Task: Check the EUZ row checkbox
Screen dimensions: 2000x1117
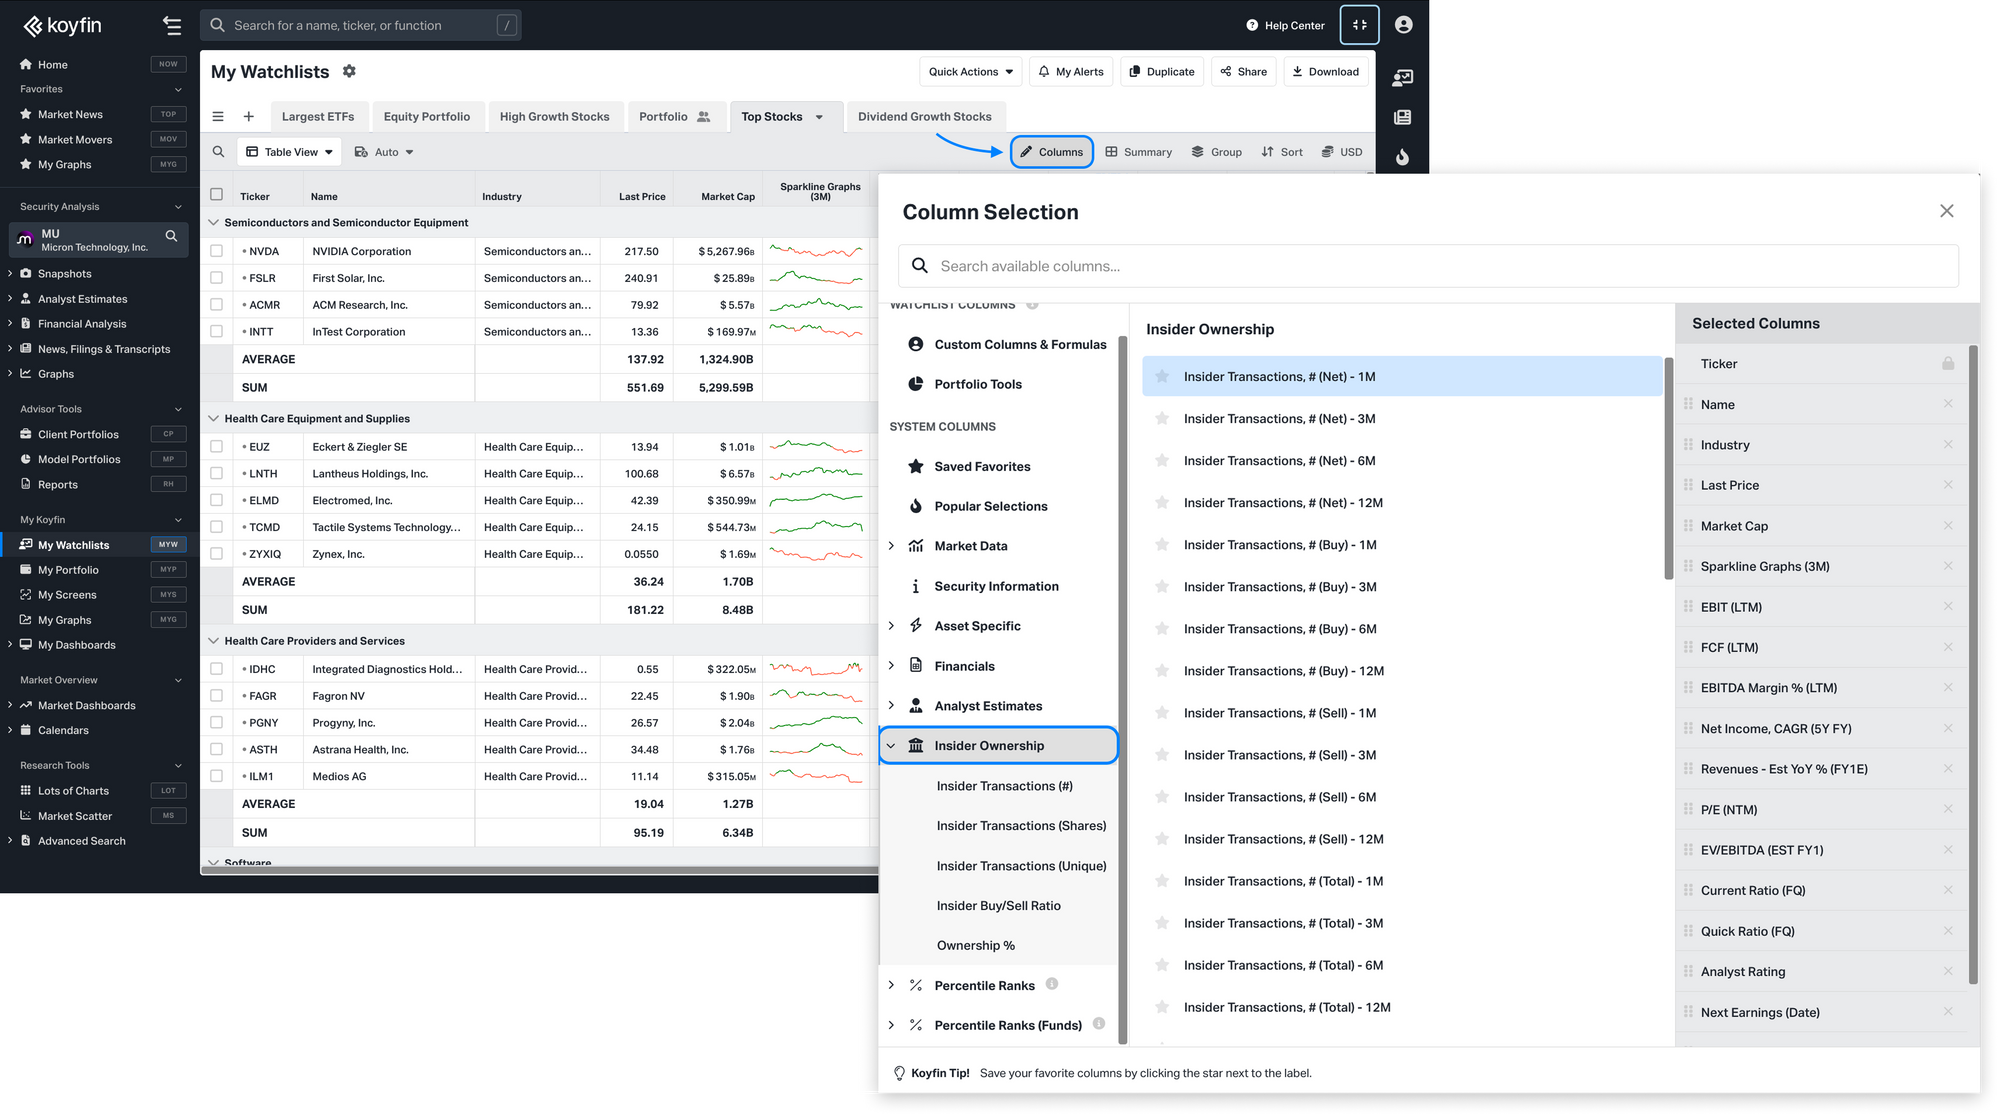Action: click(x=216, y=447)
